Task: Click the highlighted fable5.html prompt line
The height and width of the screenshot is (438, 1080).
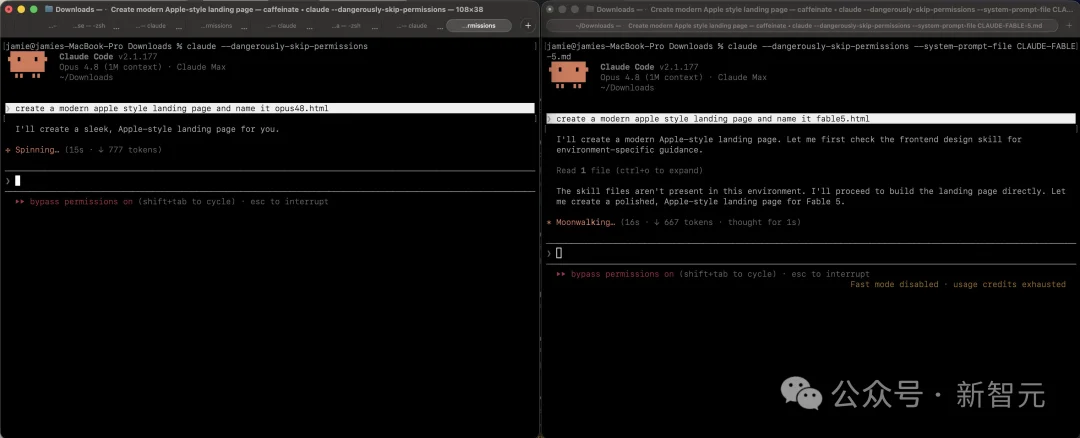Action: click(810, 118)
